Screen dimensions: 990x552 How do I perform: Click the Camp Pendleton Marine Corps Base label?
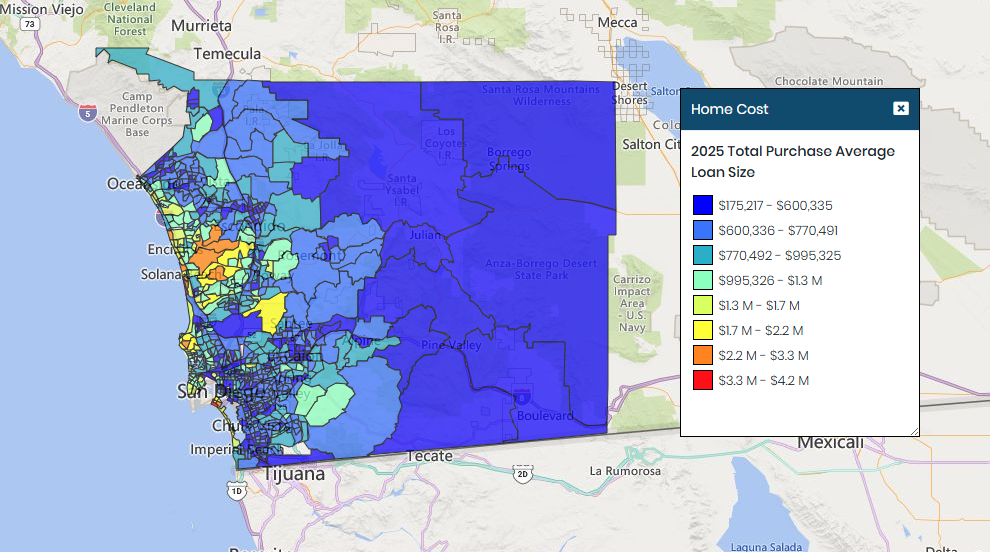(137, 114)
